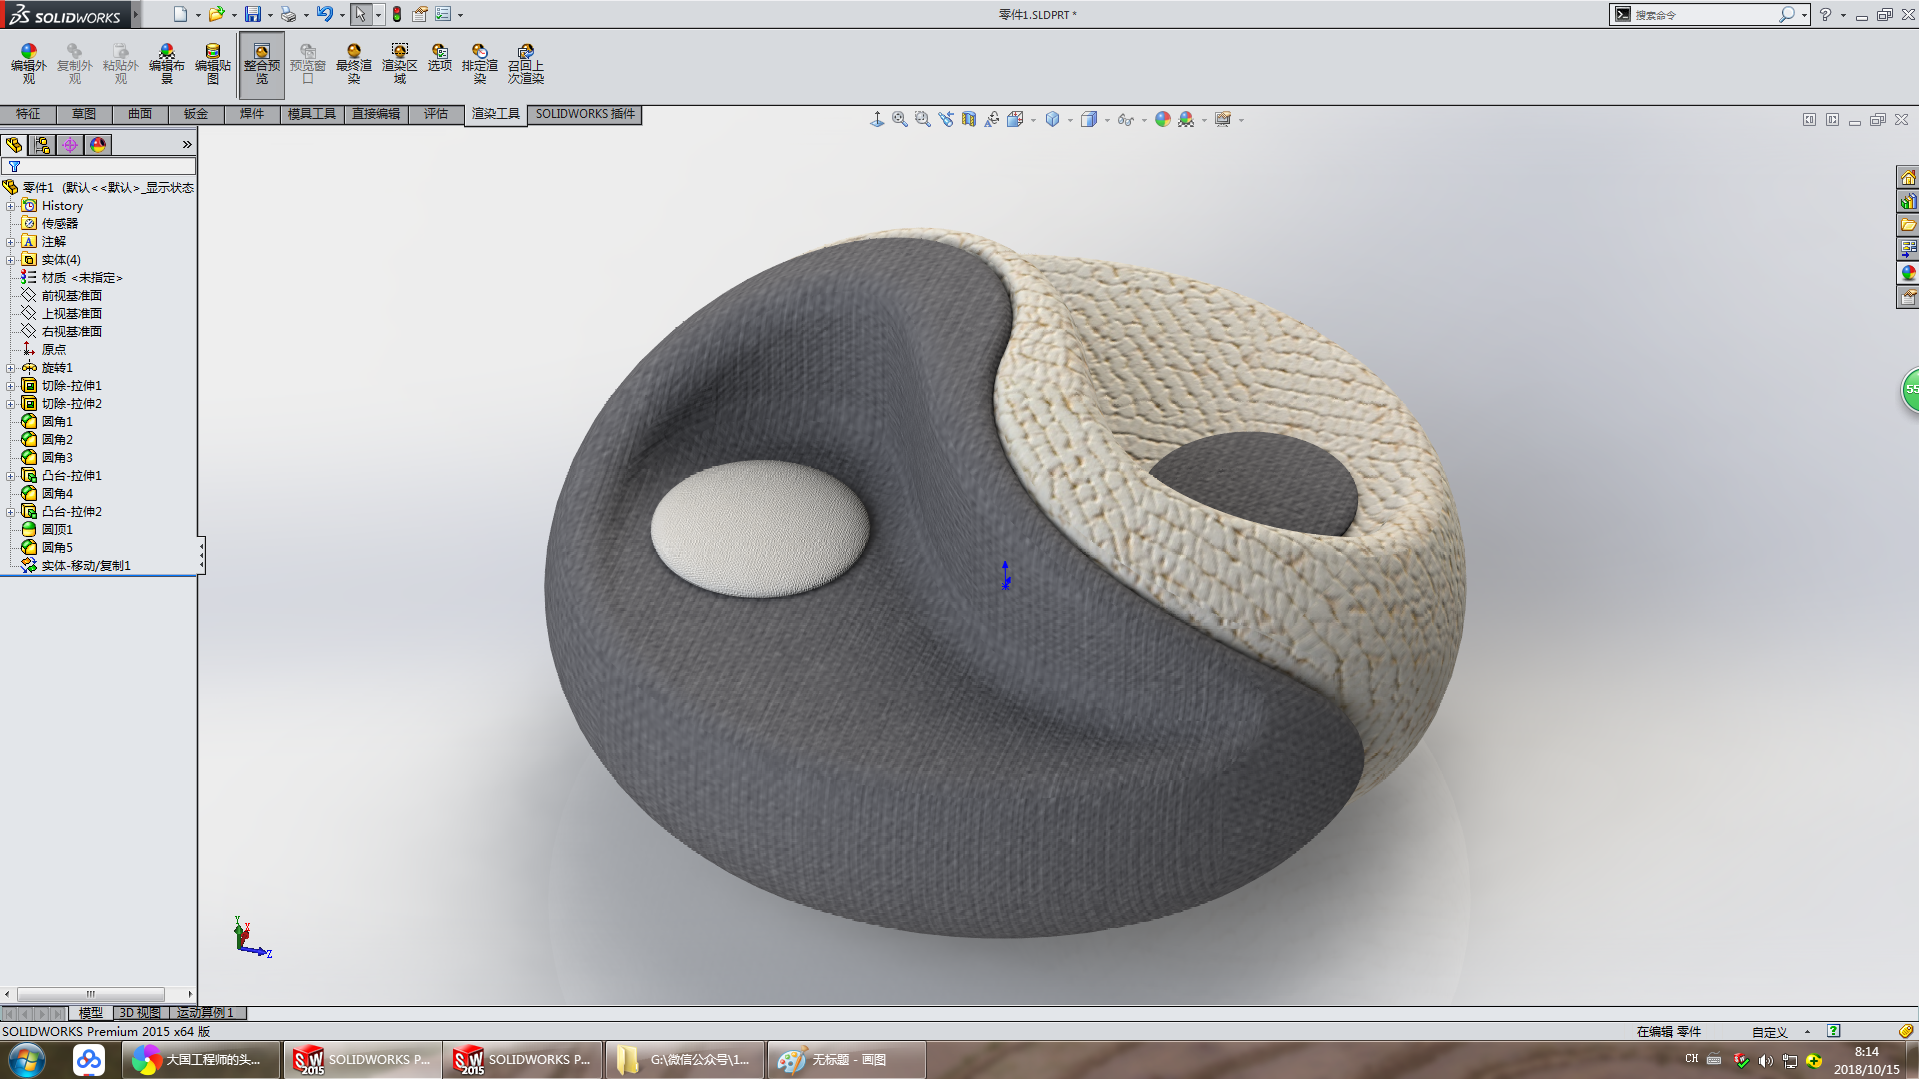
Task: Switch to the 特征 (Features) tab
Action: click(28, 114)
